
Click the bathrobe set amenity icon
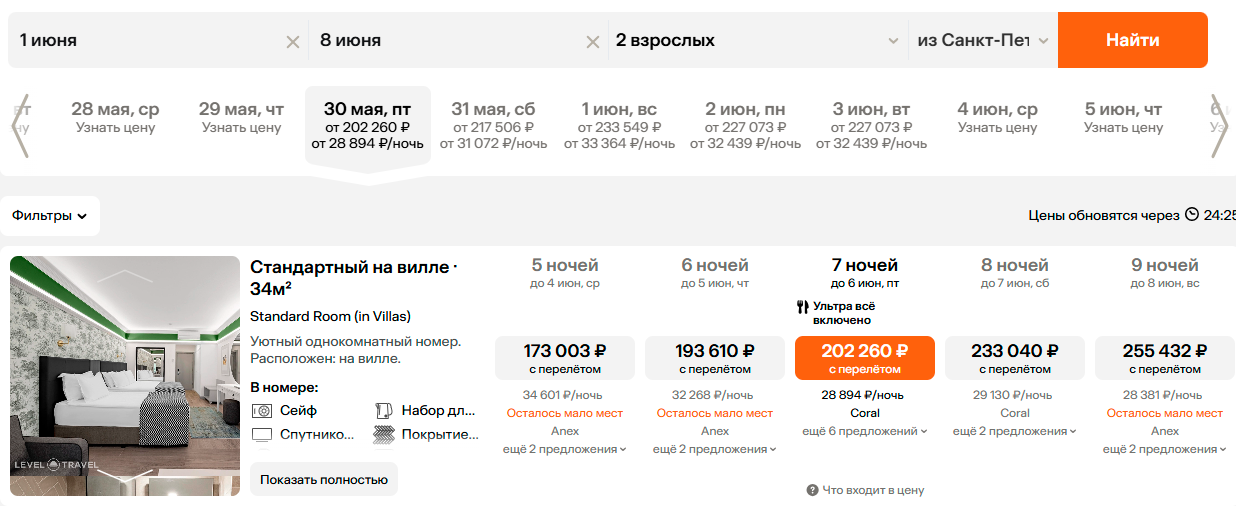coord(384,410)
